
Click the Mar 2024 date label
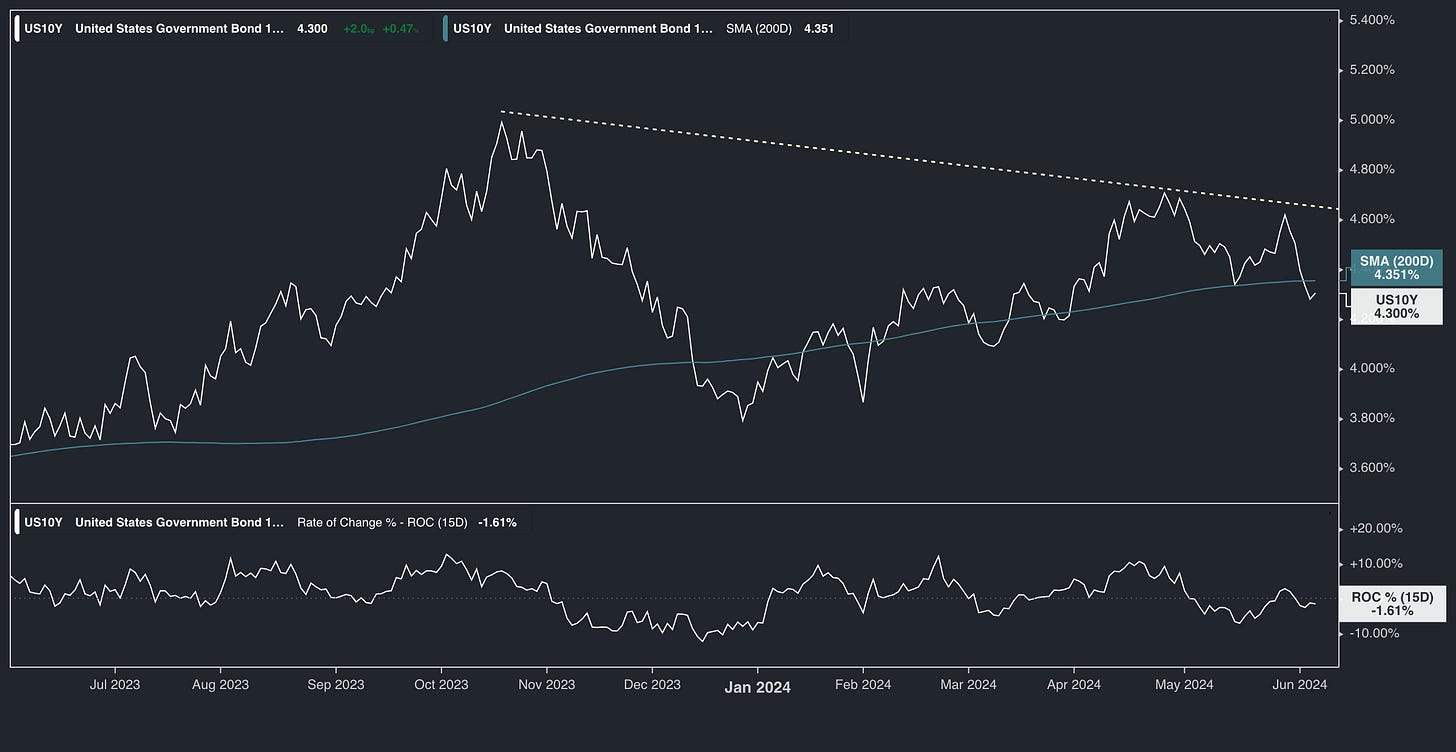968,685
